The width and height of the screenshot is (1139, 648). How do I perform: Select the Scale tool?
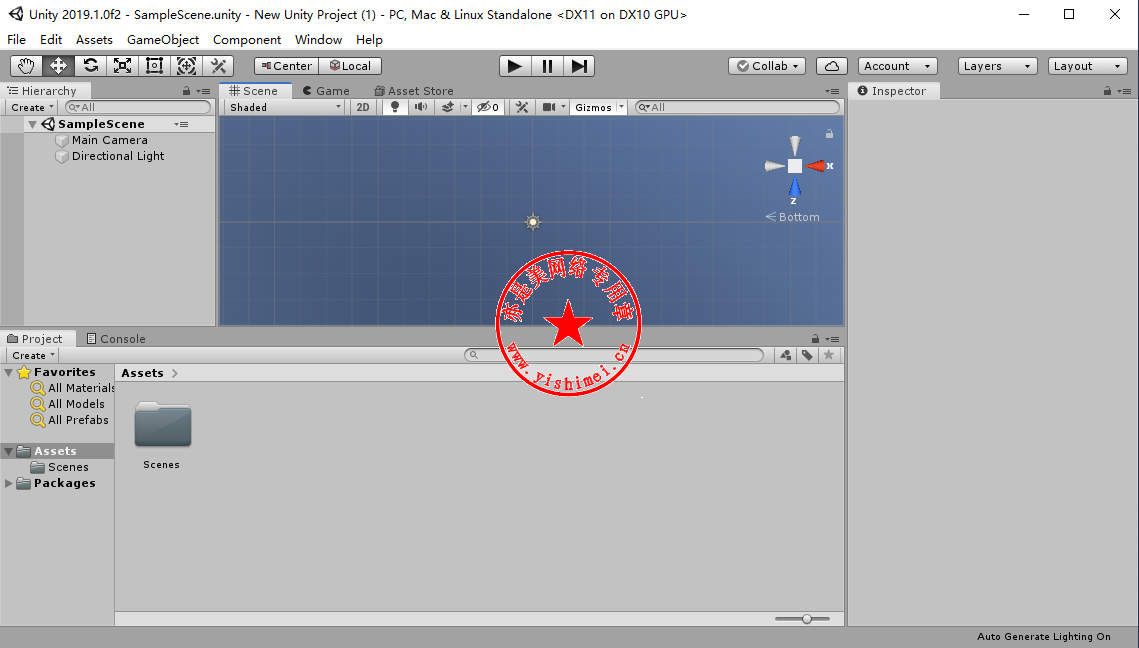coord(122,66)
